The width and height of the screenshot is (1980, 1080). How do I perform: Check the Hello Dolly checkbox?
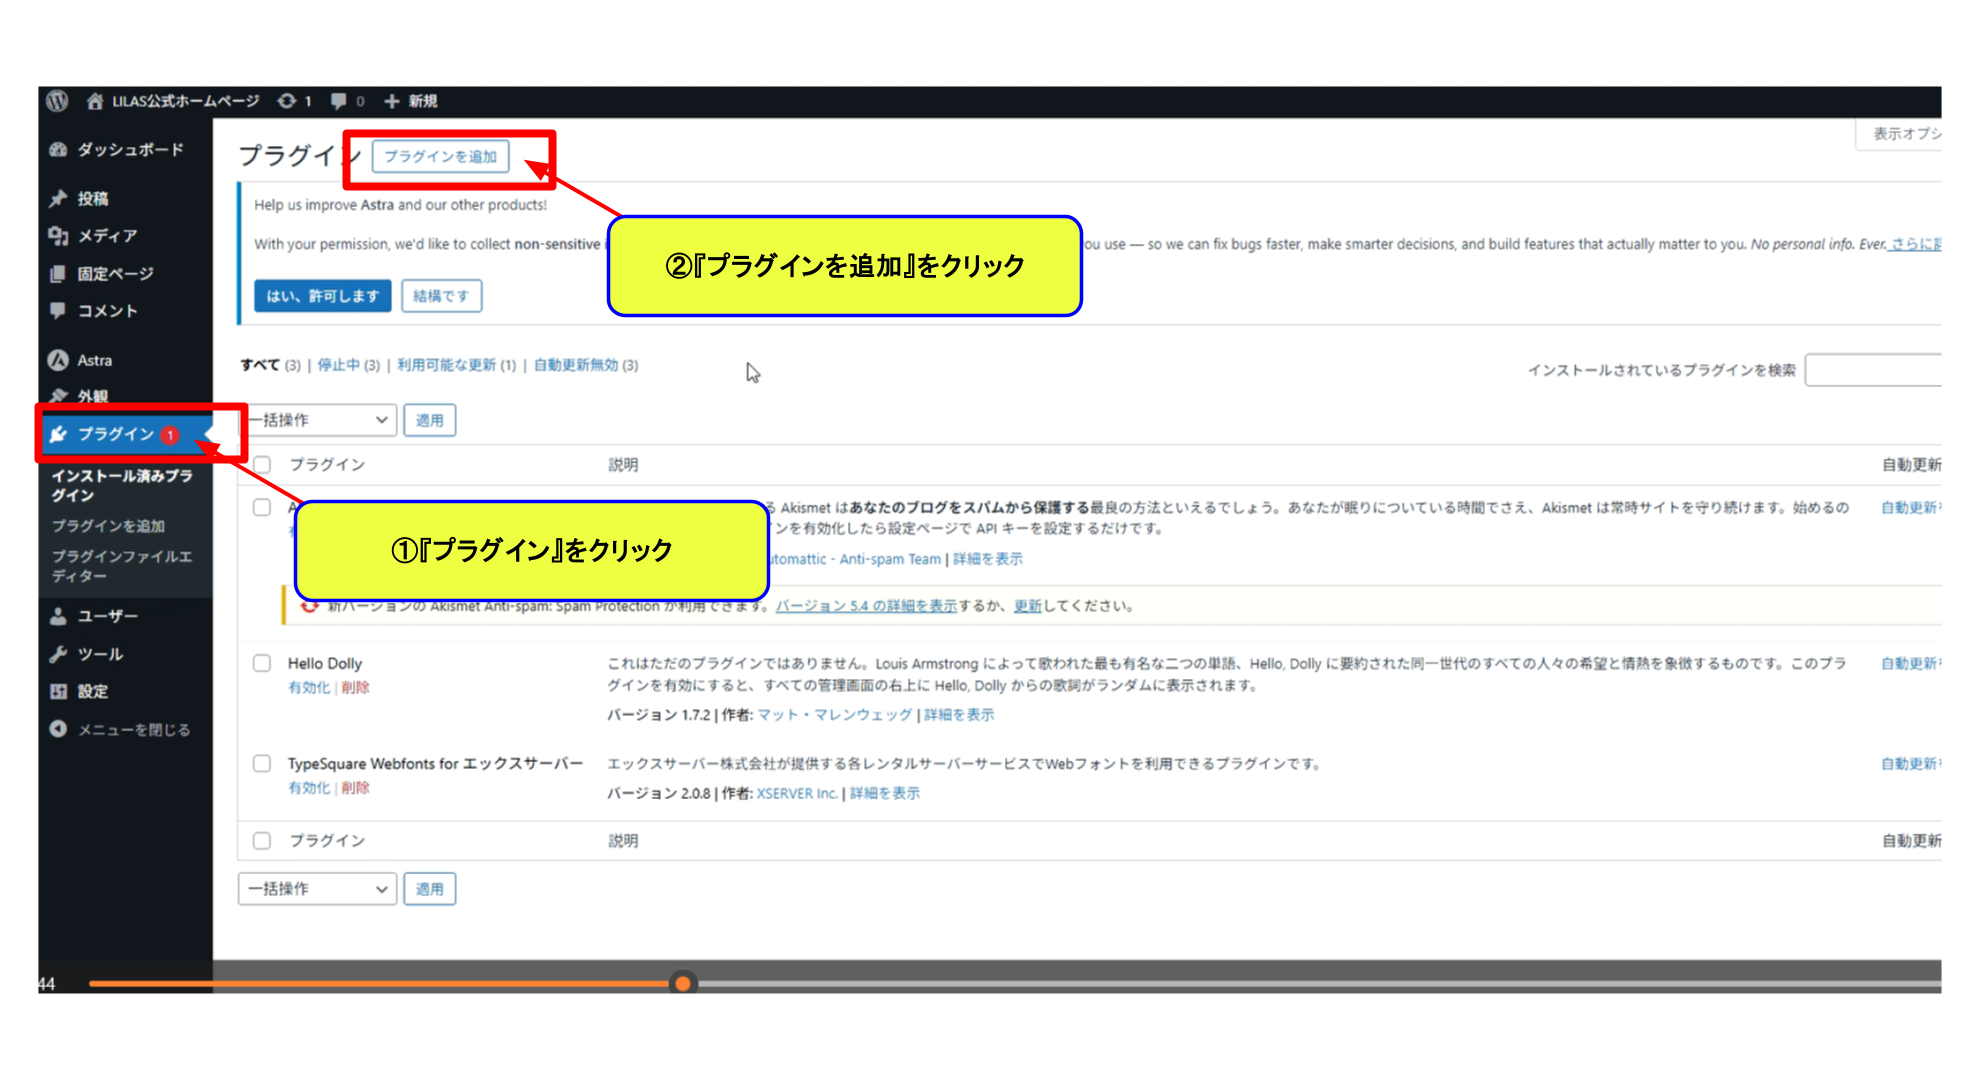click(x=262, y=663)
